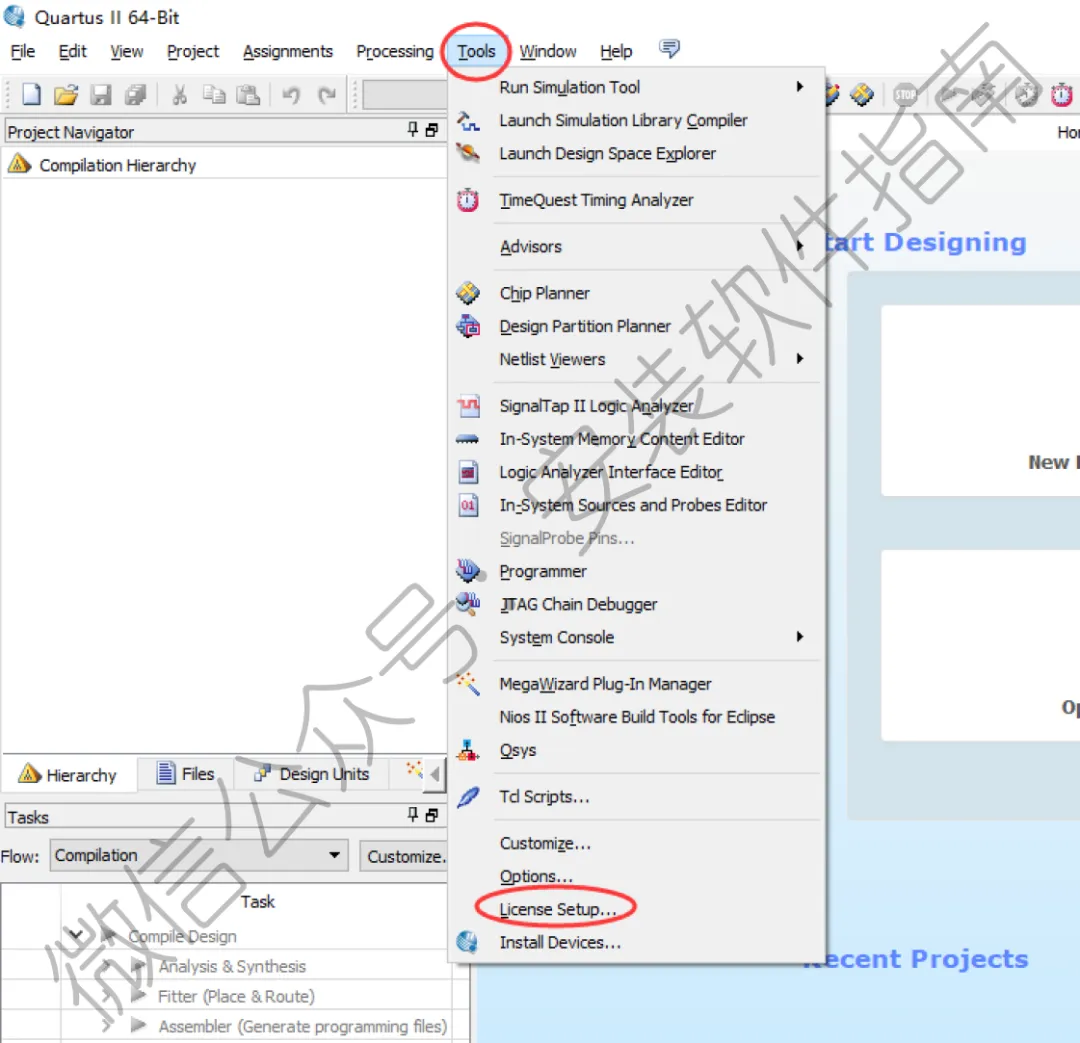Switch to the Hierarchy tab
This screenshot has width=1080, height=1043.
[x=68, y=774]
